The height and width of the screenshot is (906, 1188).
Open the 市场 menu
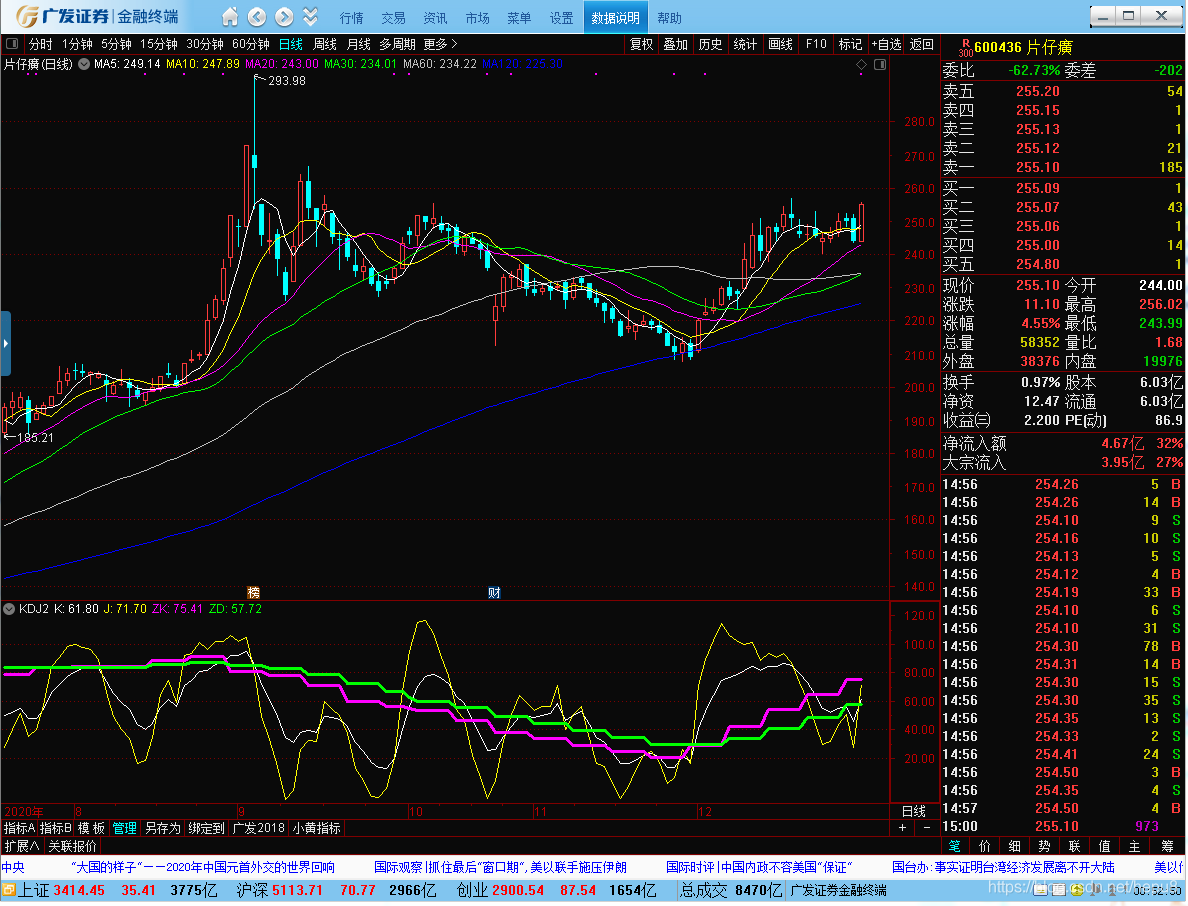click(x=477, y=18)
